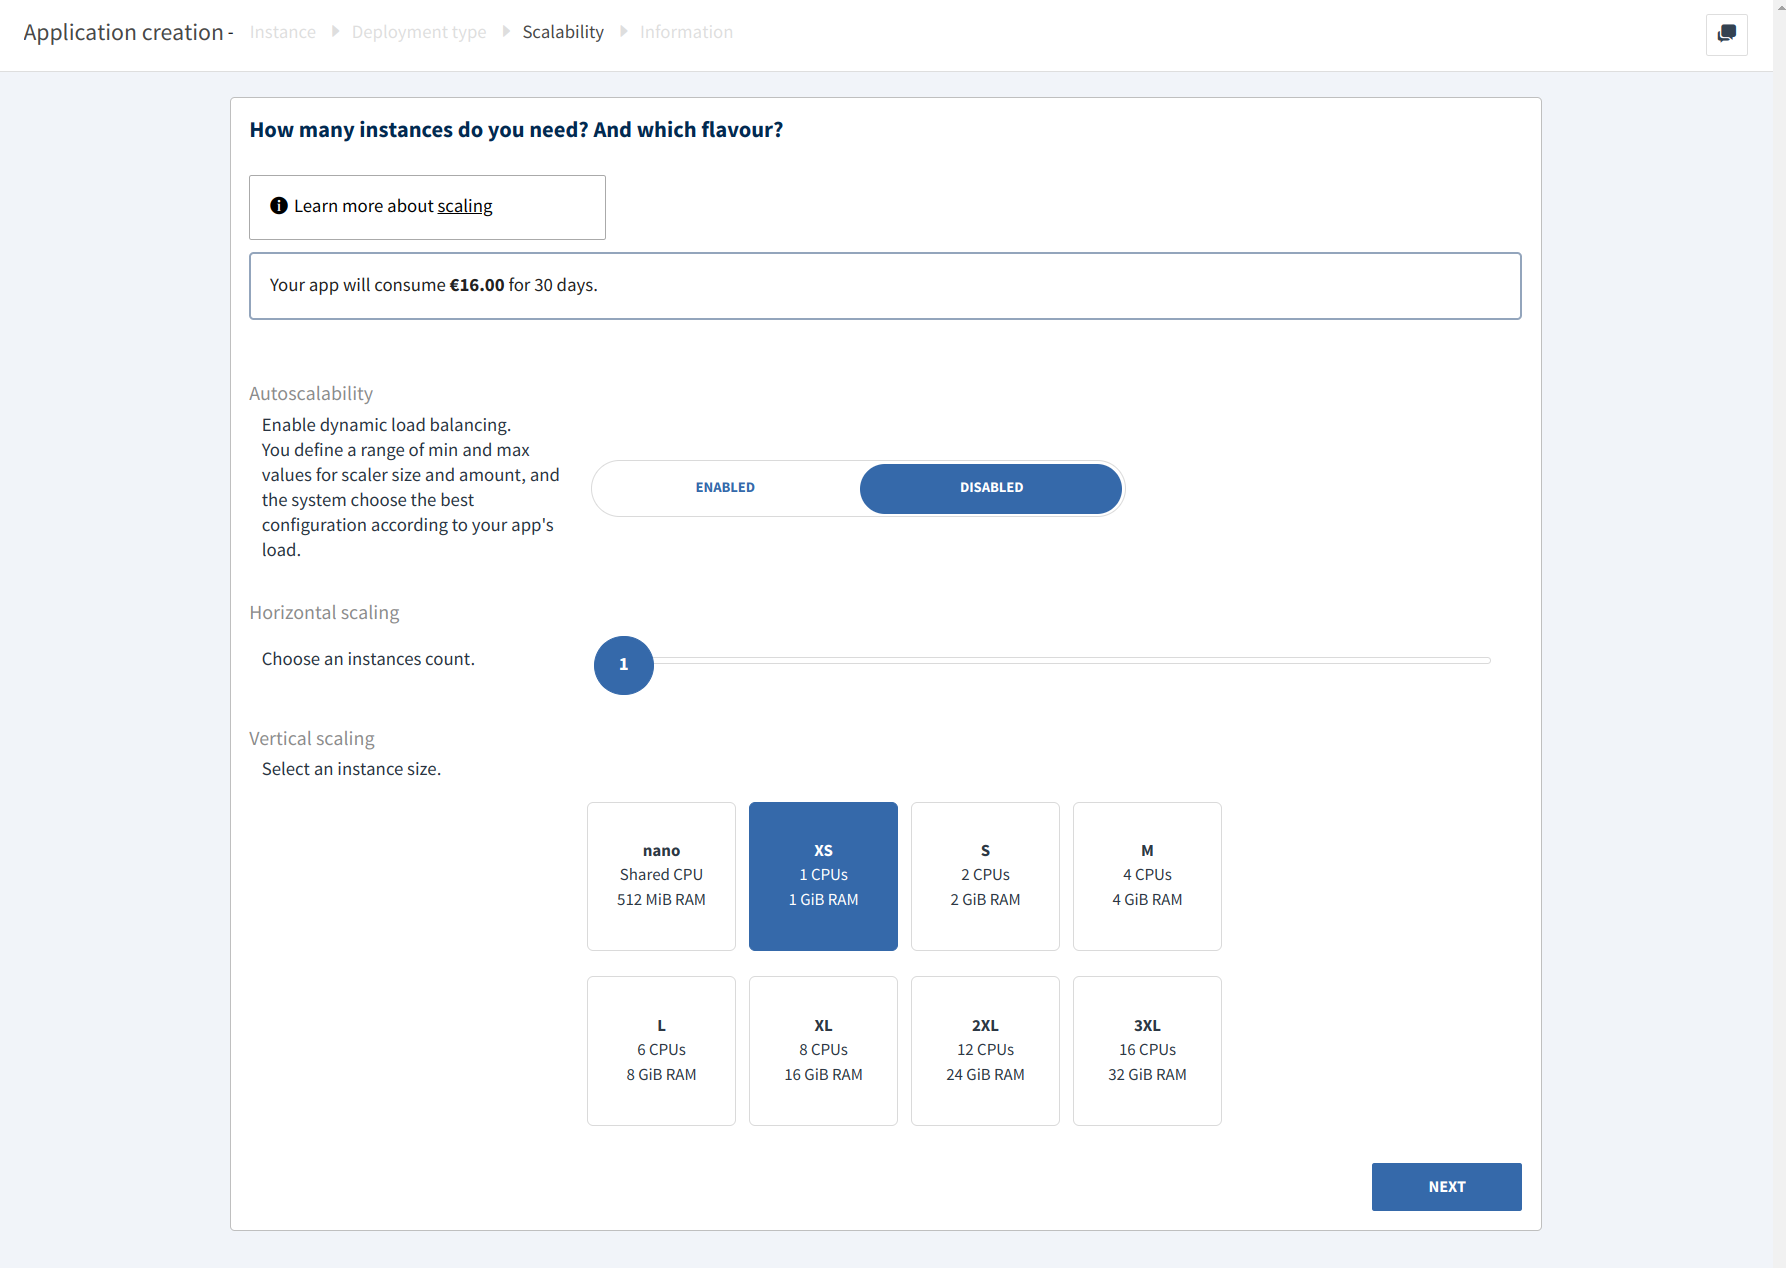
Task: Enable autoscalability
Action: point(724,488)
